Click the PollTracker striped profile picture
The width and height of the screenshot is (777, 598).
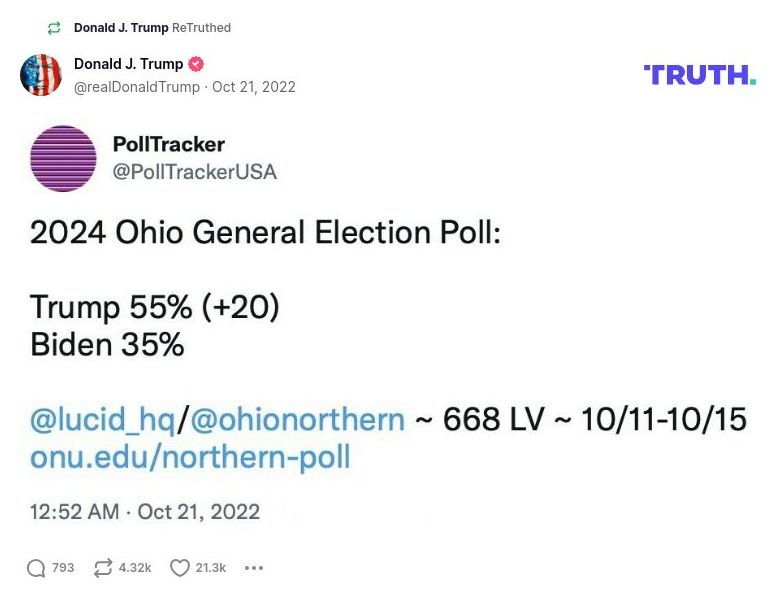(64, 159)
